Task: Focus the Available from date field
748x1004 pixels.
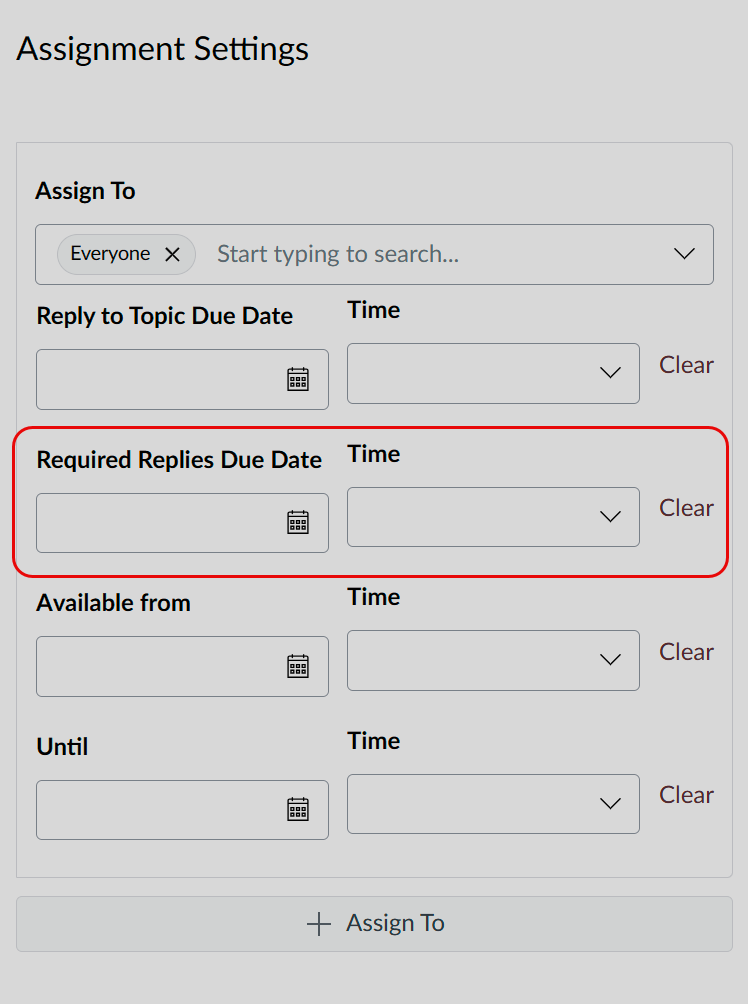Action: (183, 667)
